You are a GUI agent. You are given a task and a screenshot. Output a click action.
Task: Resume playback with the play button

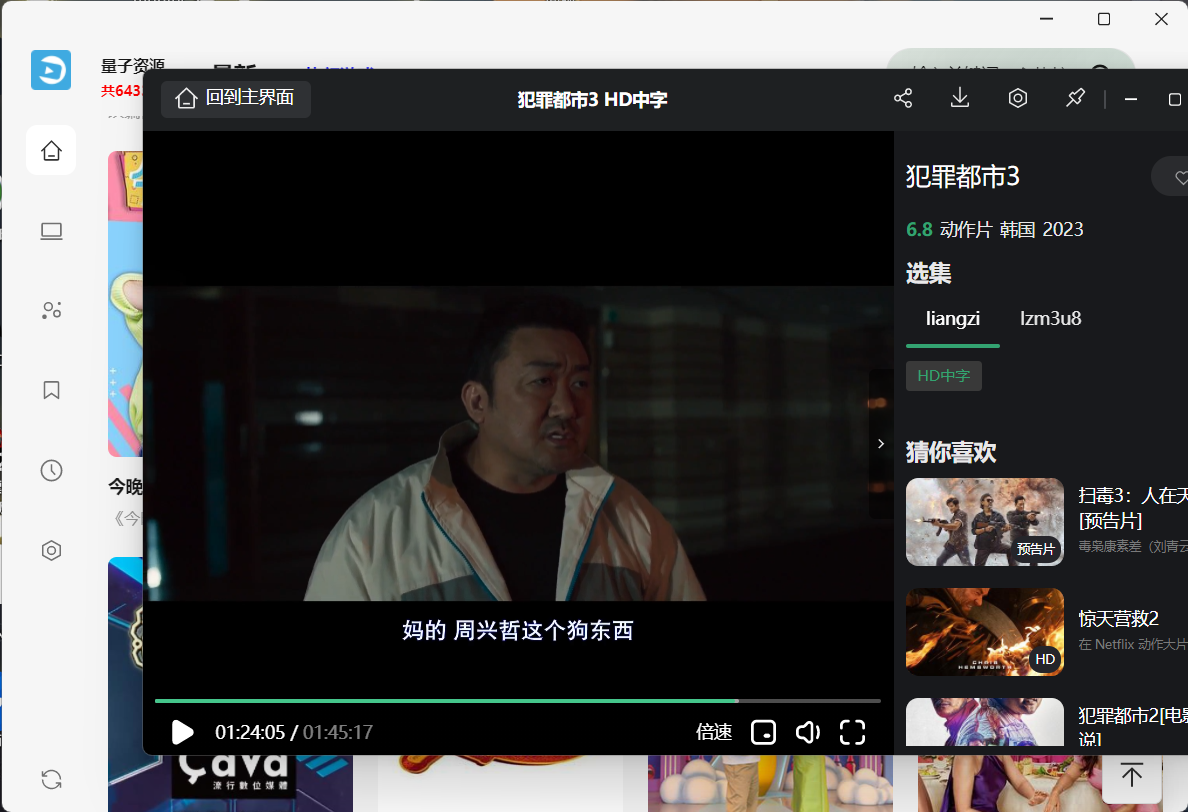182,732
